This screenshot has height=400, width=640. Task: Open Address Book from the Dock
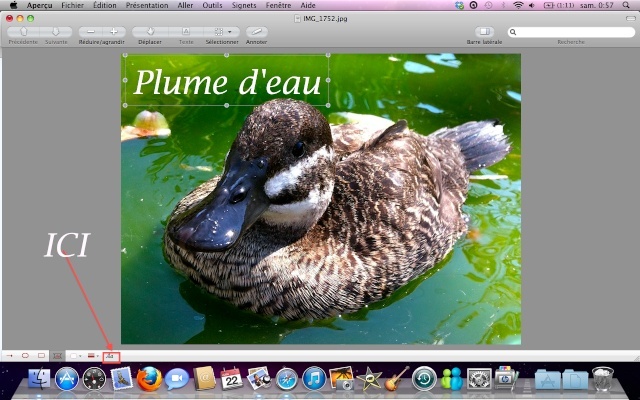click(x=204, y=378)
